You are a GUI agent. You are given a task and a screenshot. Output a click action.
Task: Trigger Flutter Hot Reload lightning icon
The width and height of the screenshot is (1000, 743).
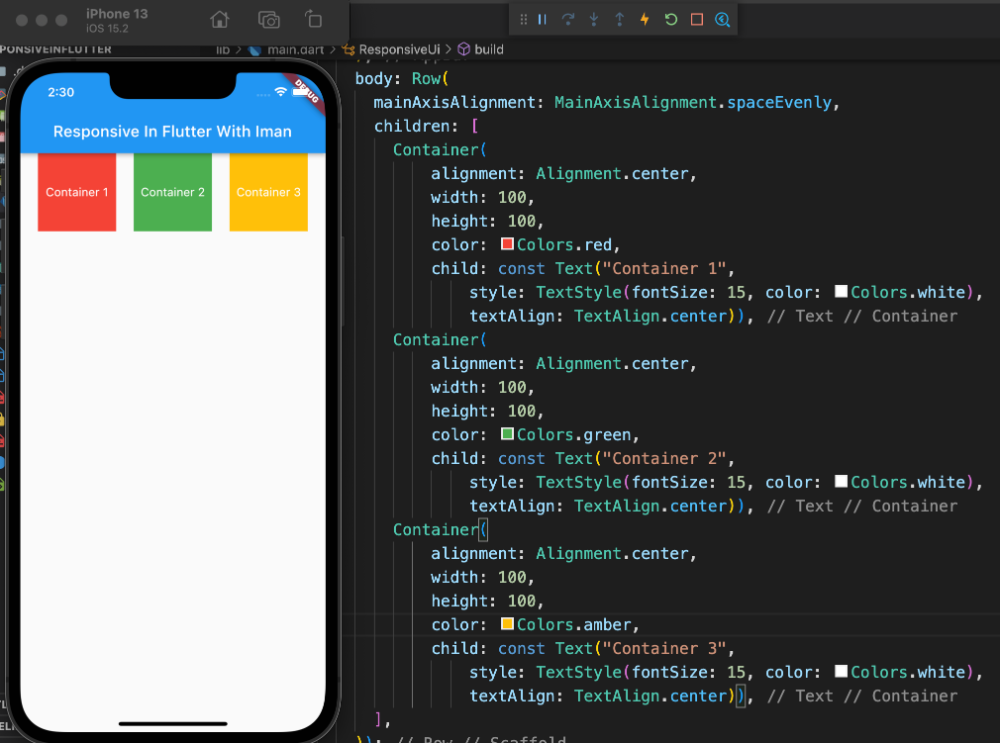pos(645,20)
